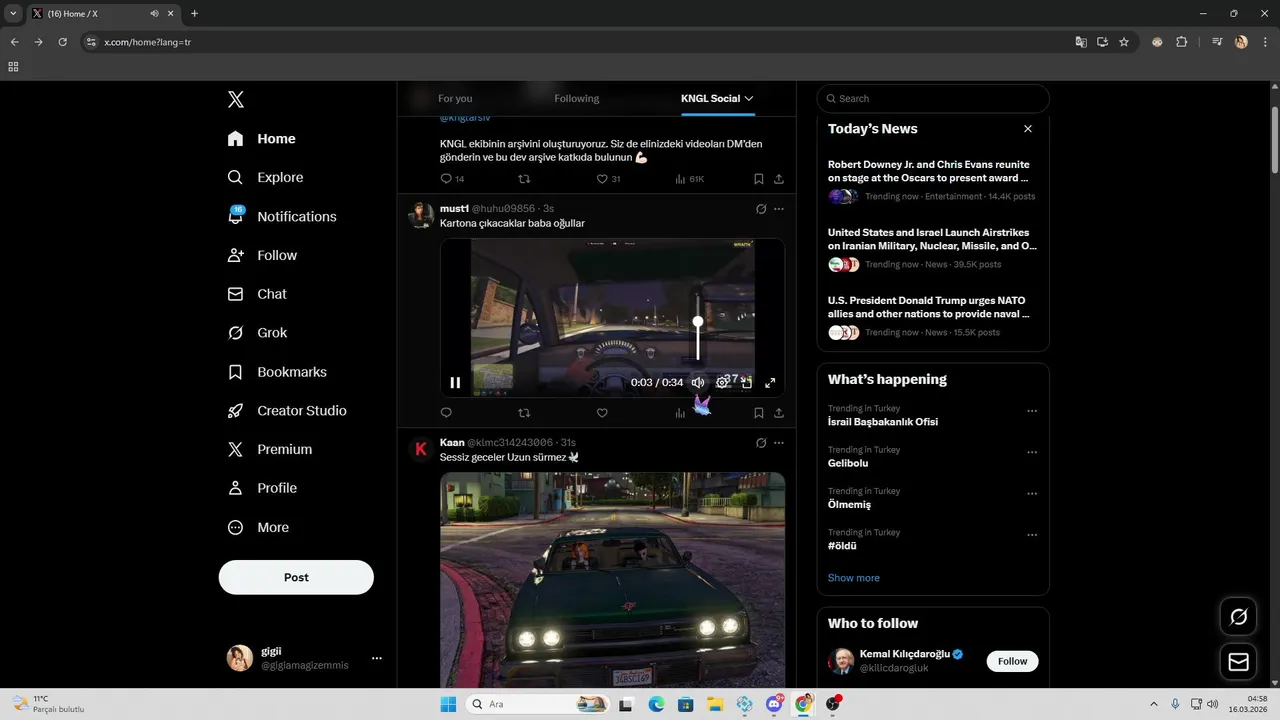Image resolution: width=1280 pixels, height=720 pixels.
Task: Open options for Gelibolu trend
Action: pos(1032,452)
